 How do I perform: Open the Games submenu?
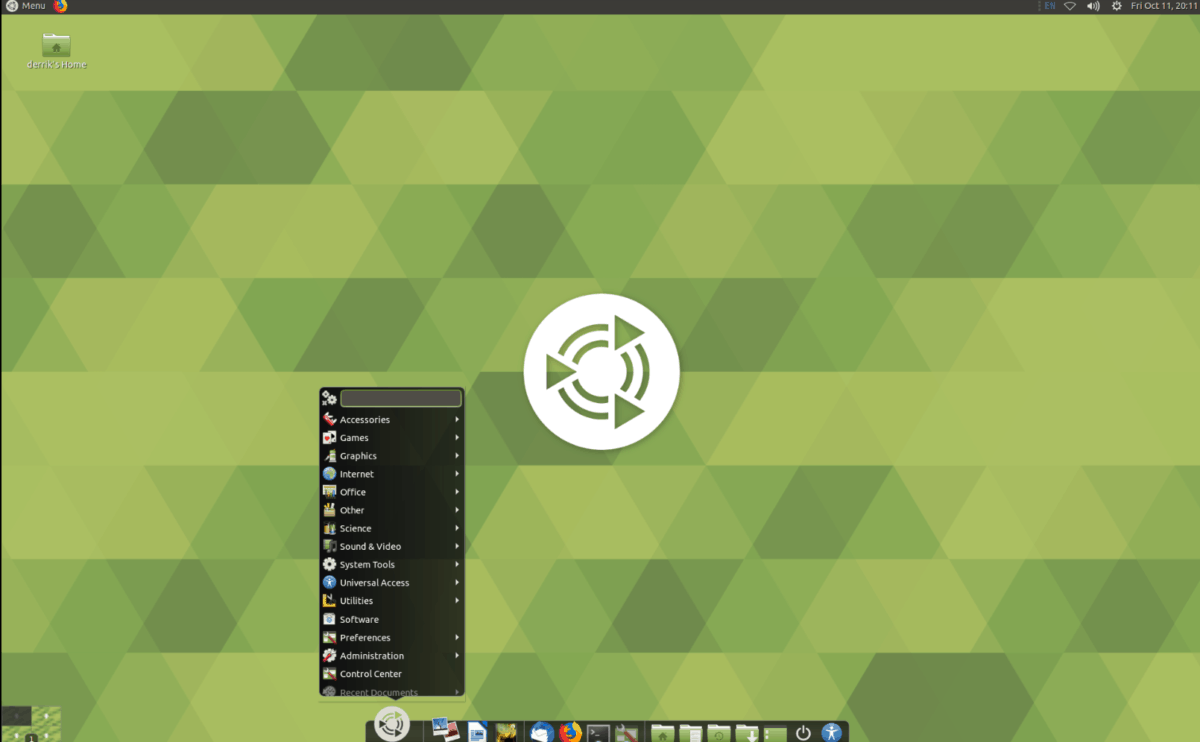392,438
